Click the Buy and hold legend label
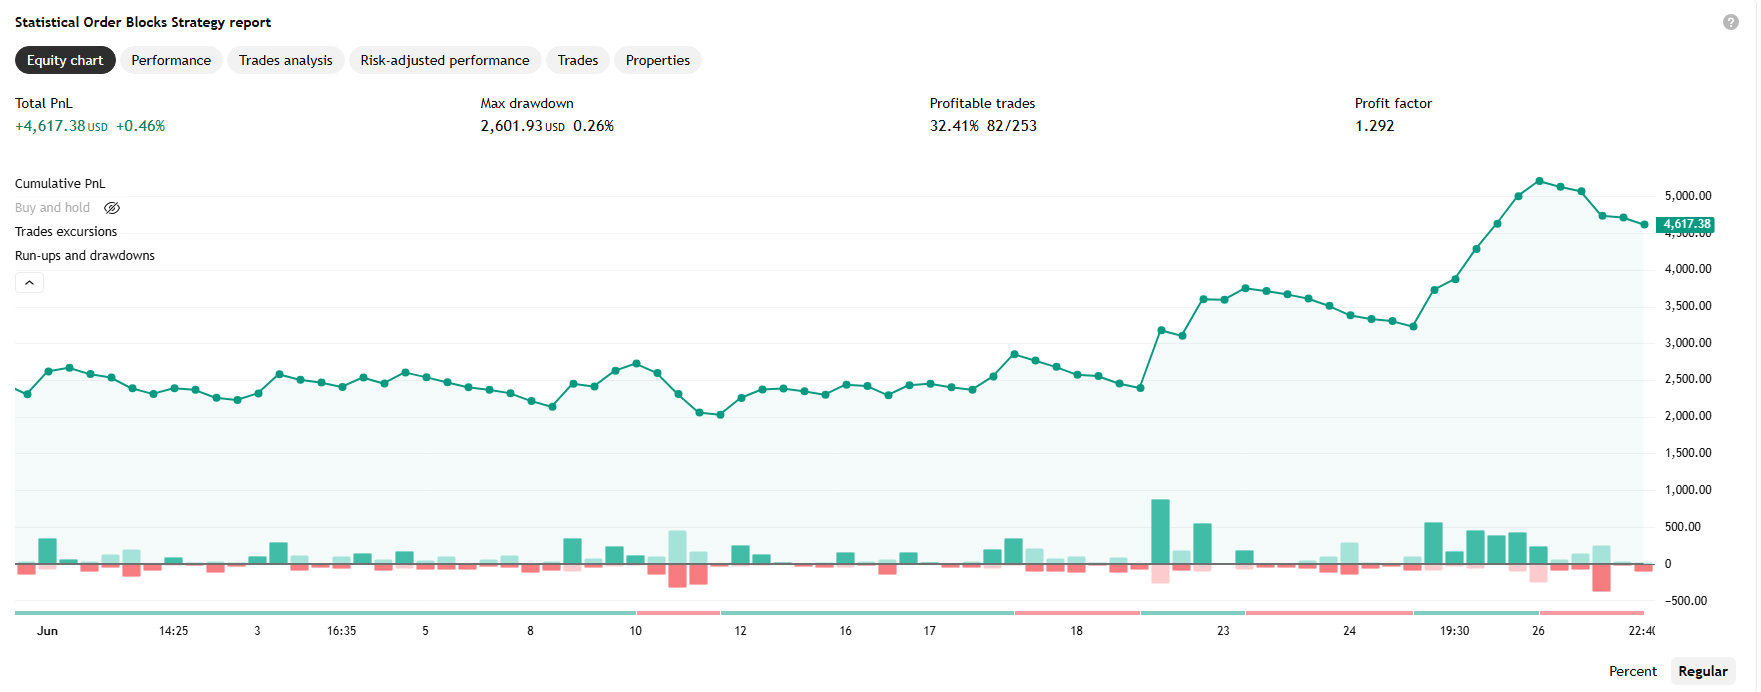The image size is (1761, 692). [52, 208]
